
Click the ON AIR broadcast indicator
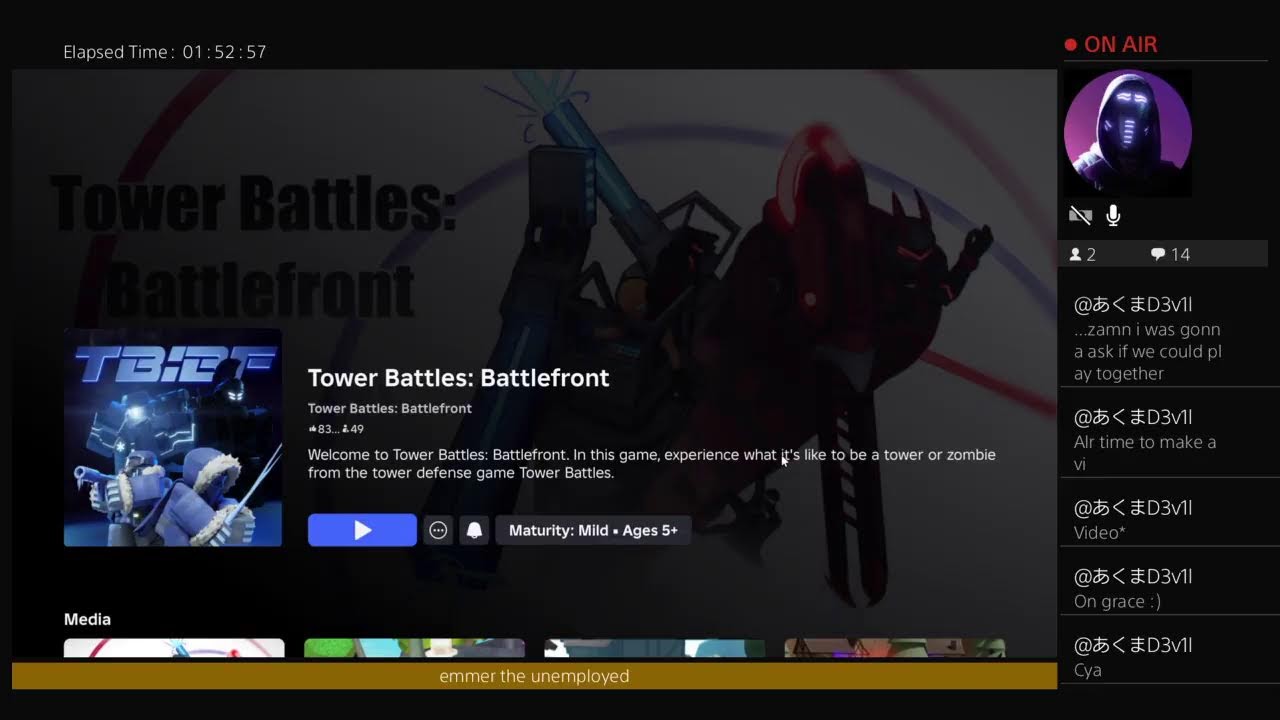tap(1111, 44)
